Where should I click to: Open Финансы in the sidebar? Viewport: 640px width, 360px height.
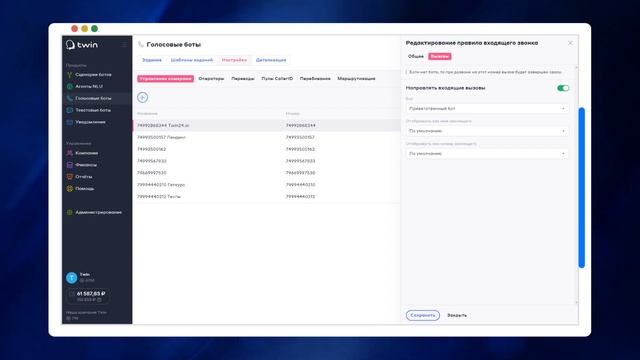pyautogui.click(x=86, y=165)
